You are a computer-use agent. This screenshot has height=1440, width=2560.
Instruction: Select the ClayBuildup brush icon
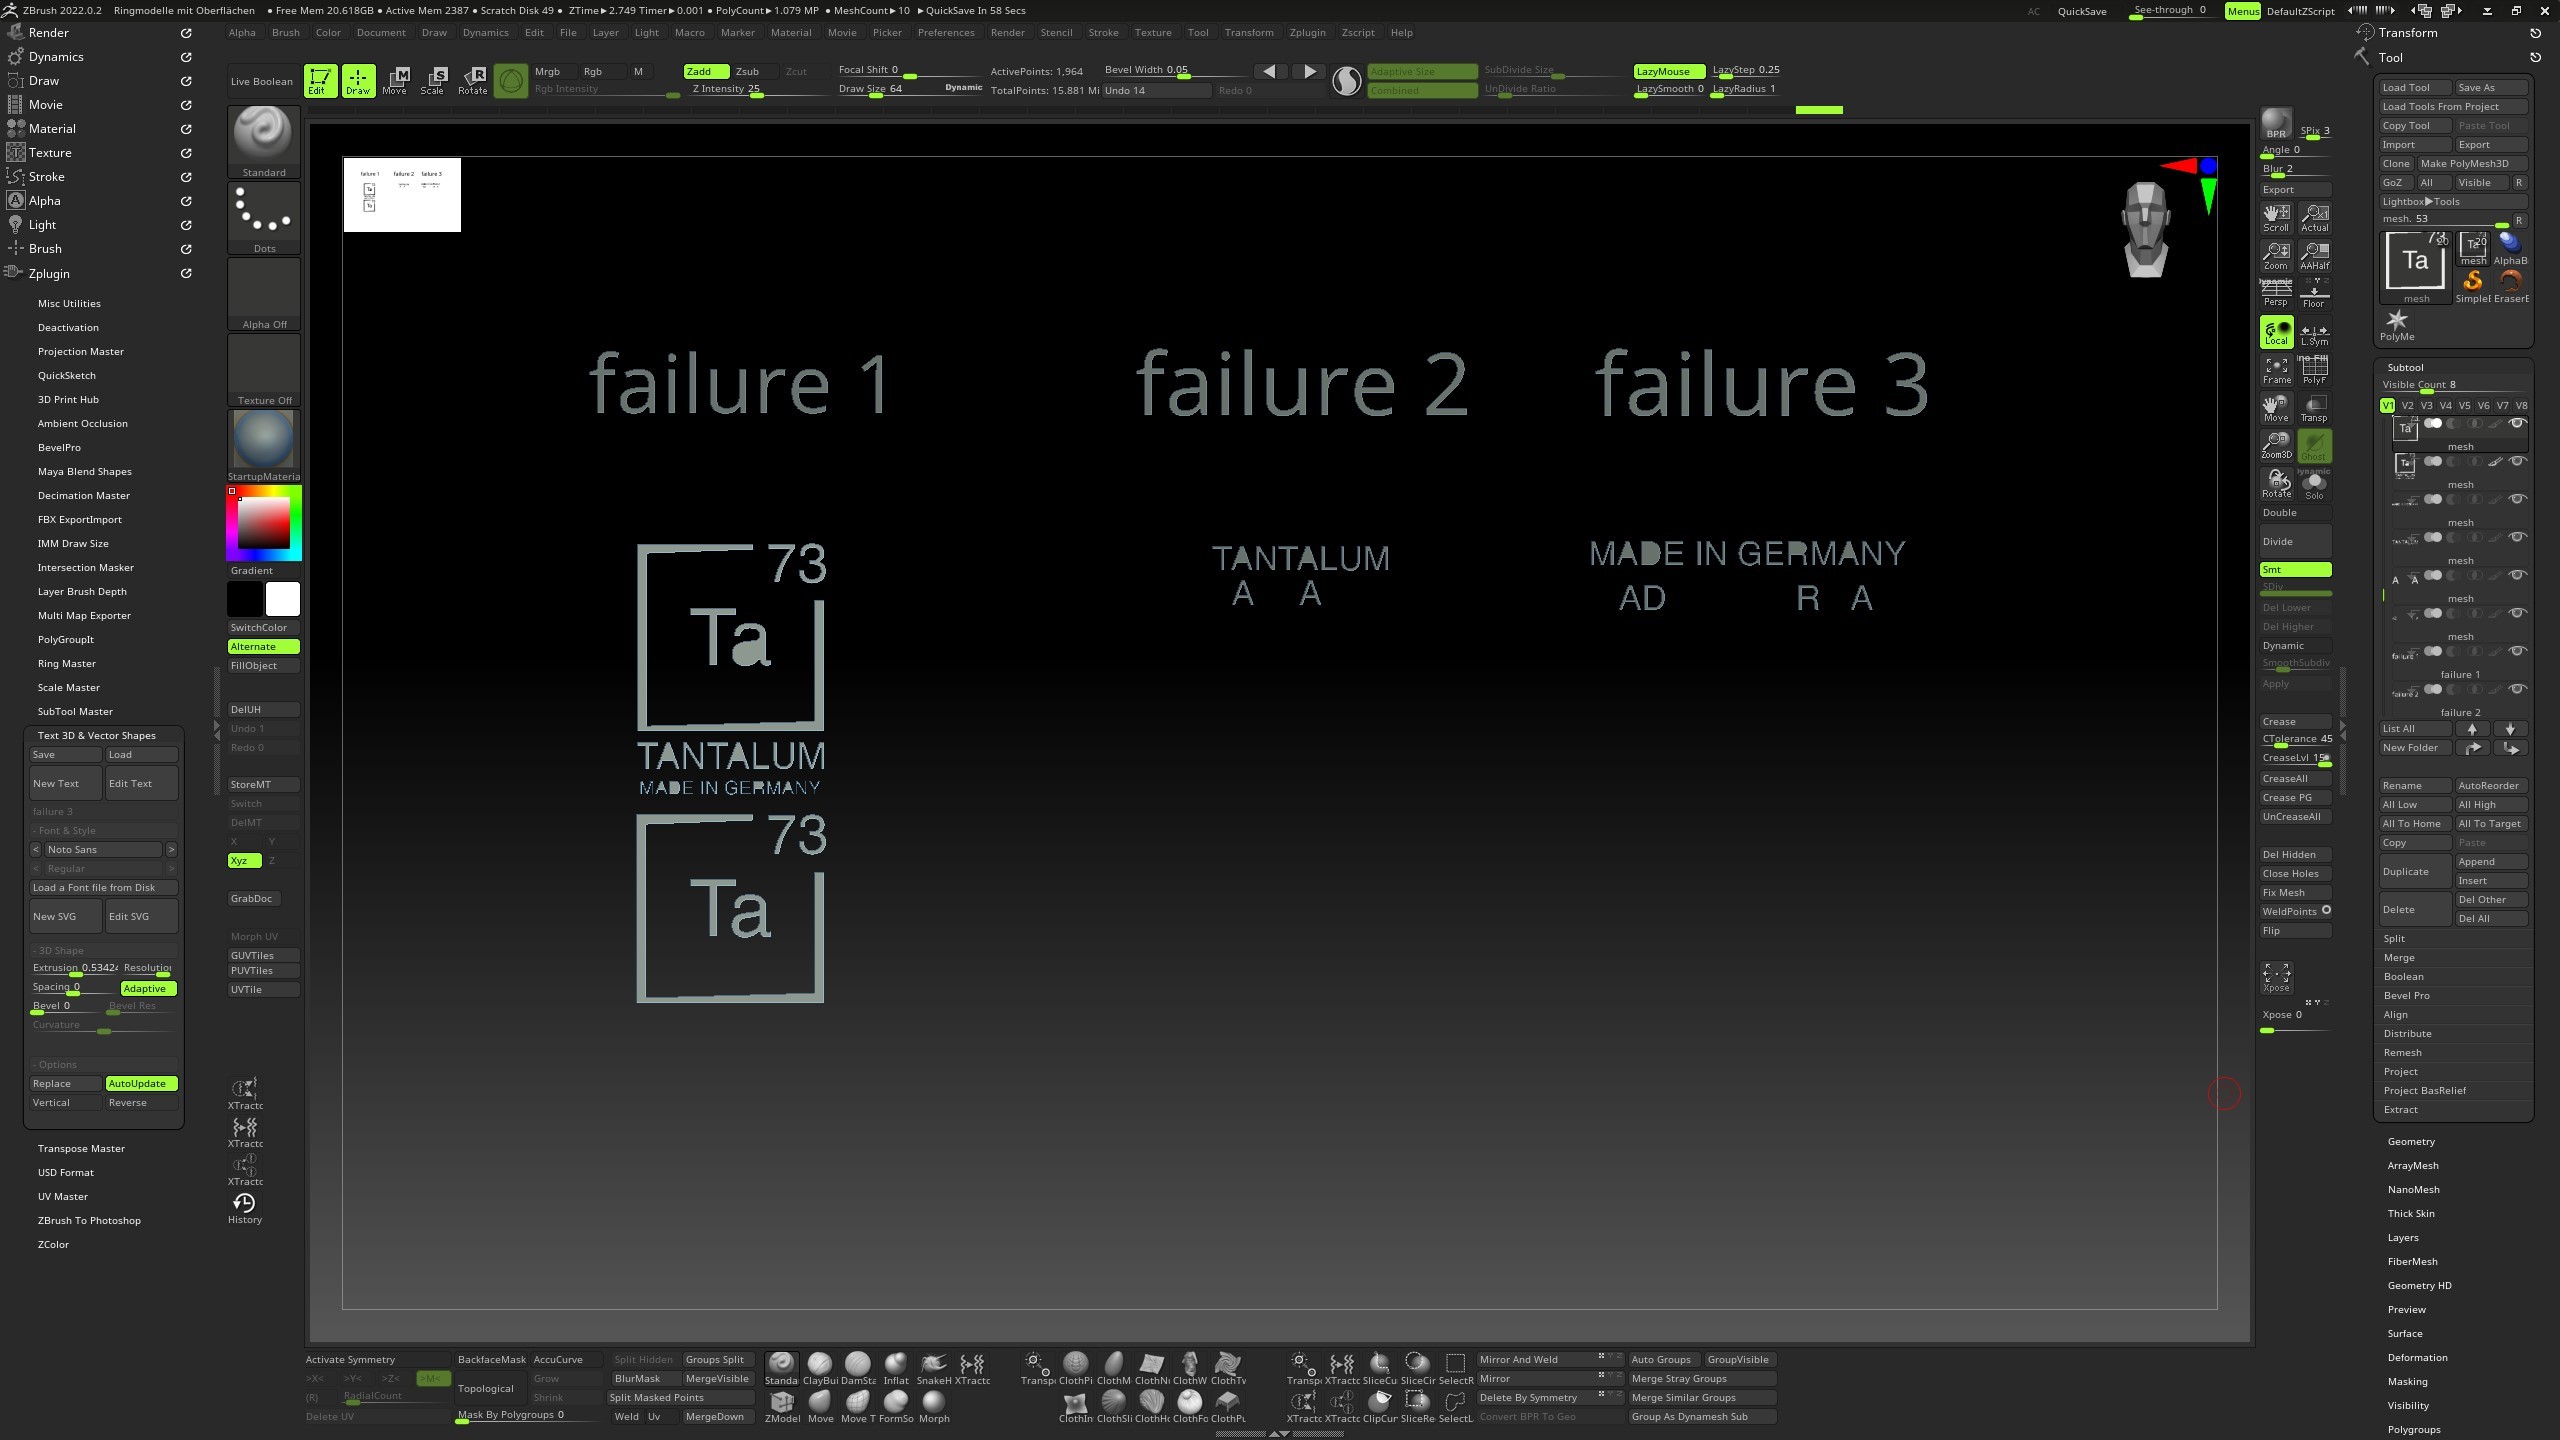click(820, 1368)
